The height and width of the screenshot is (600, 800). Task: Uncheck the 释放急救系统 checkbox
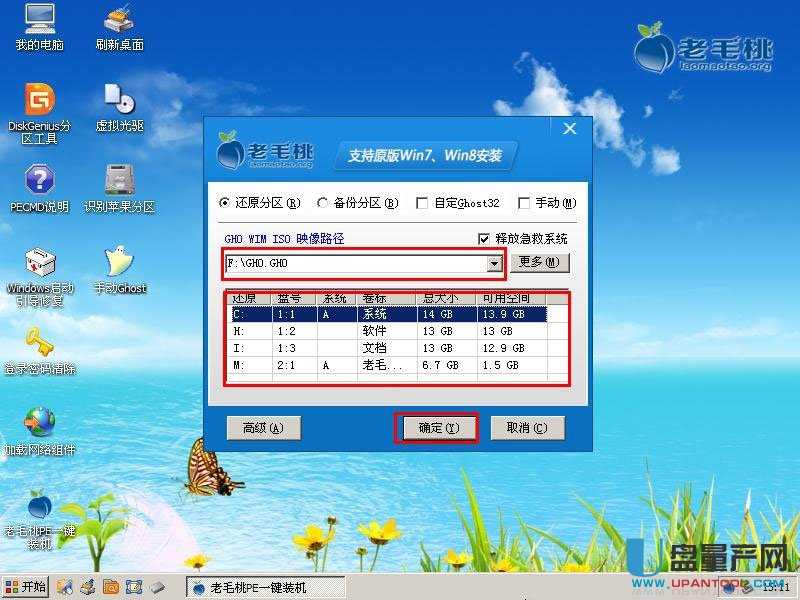485,239
